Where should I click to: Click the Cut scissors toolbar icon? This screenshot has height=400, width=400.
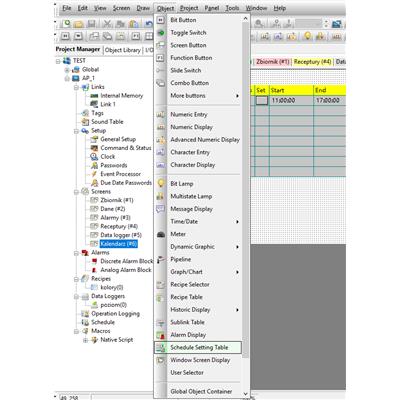coord(107,24)
